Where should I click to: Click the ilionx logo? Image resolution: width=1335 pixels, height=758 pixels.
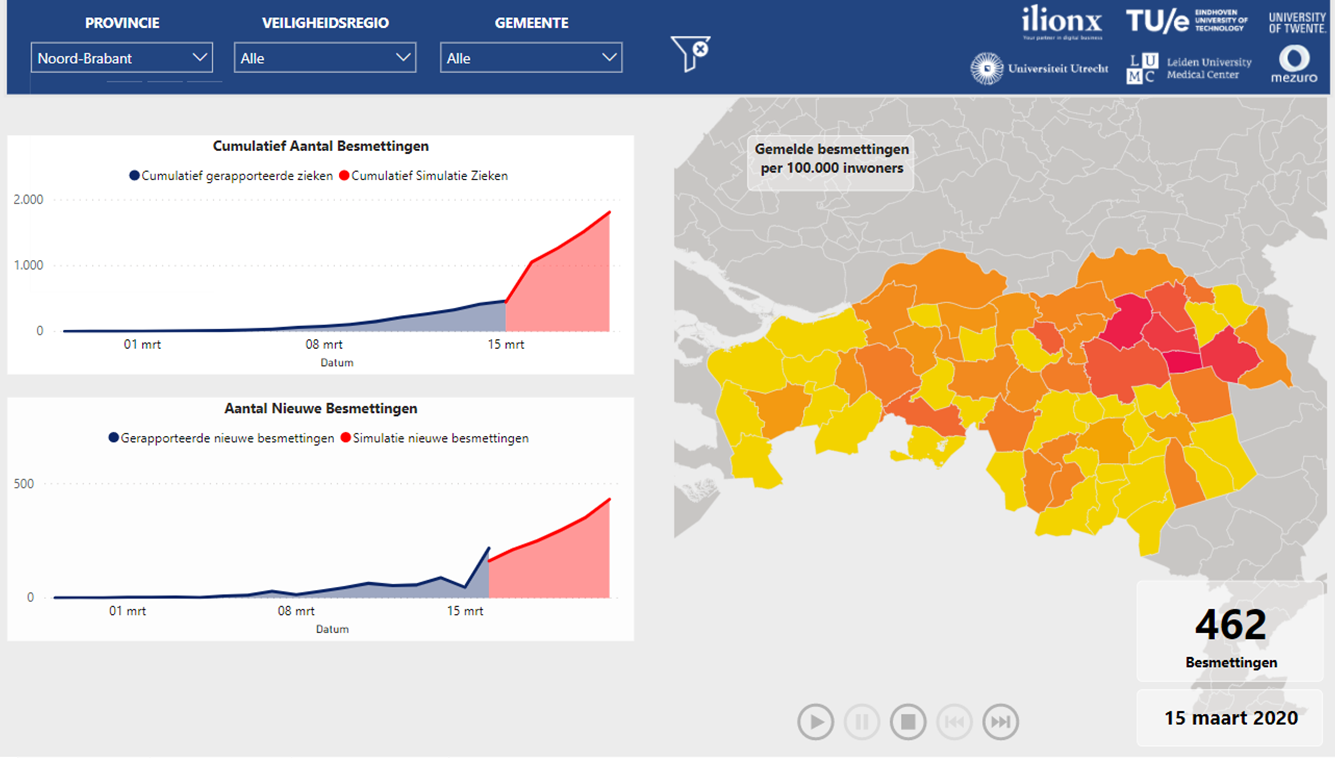point(1062,22)
